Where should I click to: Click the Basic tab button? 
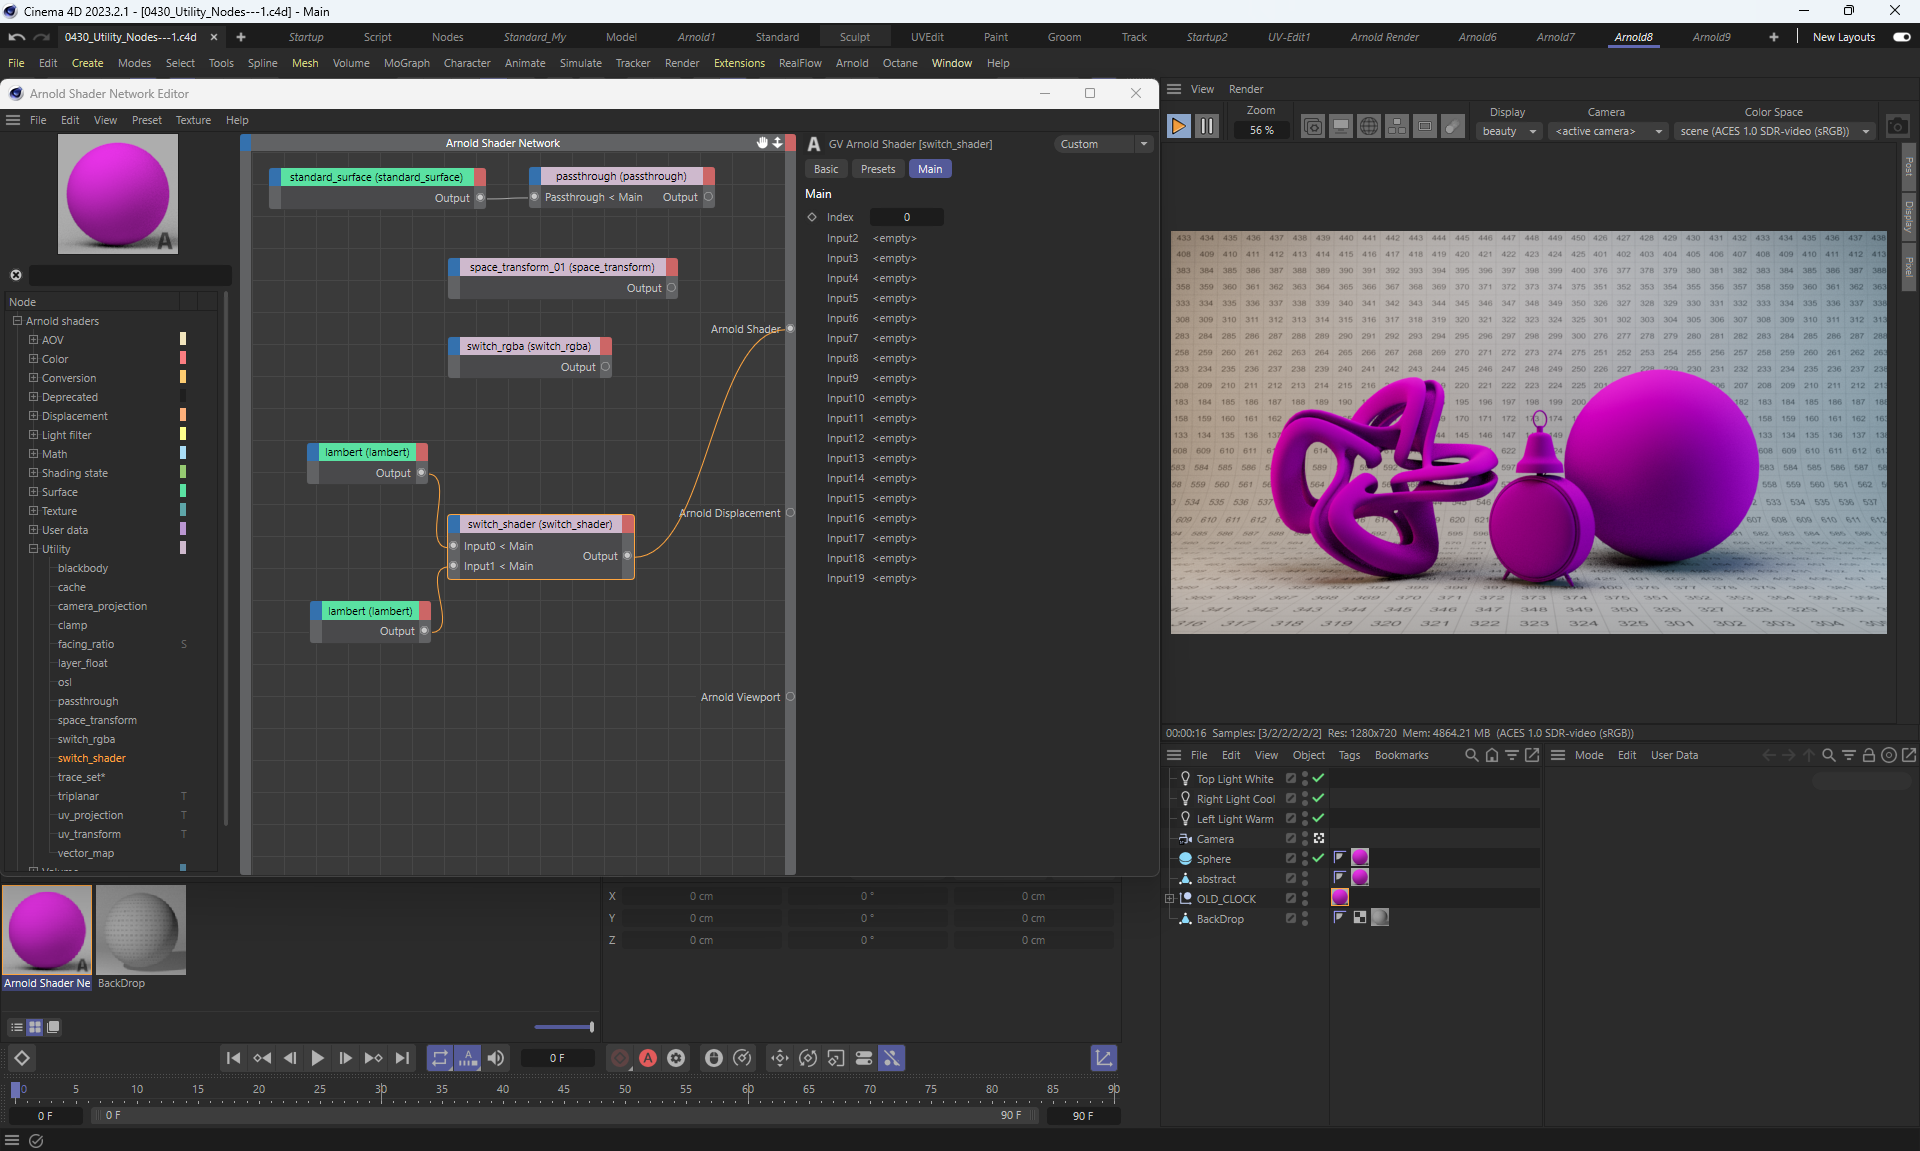point(826,169)
